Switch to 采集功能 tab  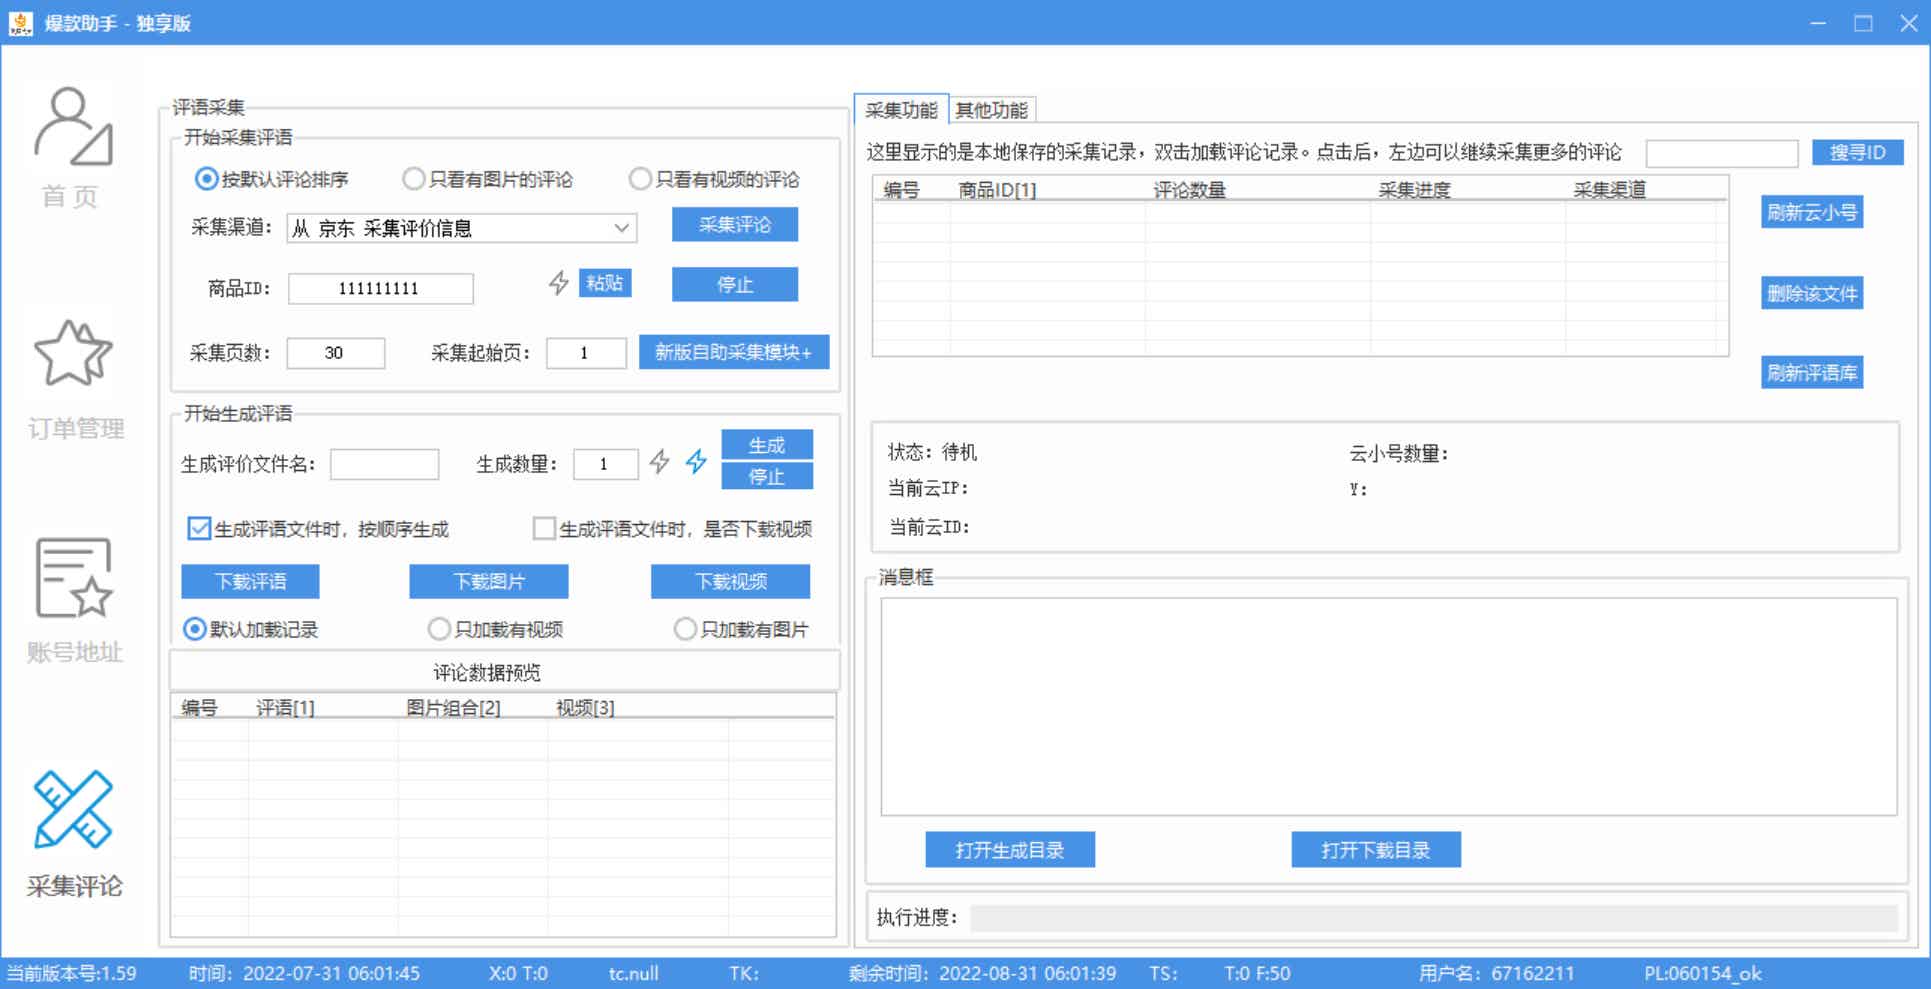point(901,110)
